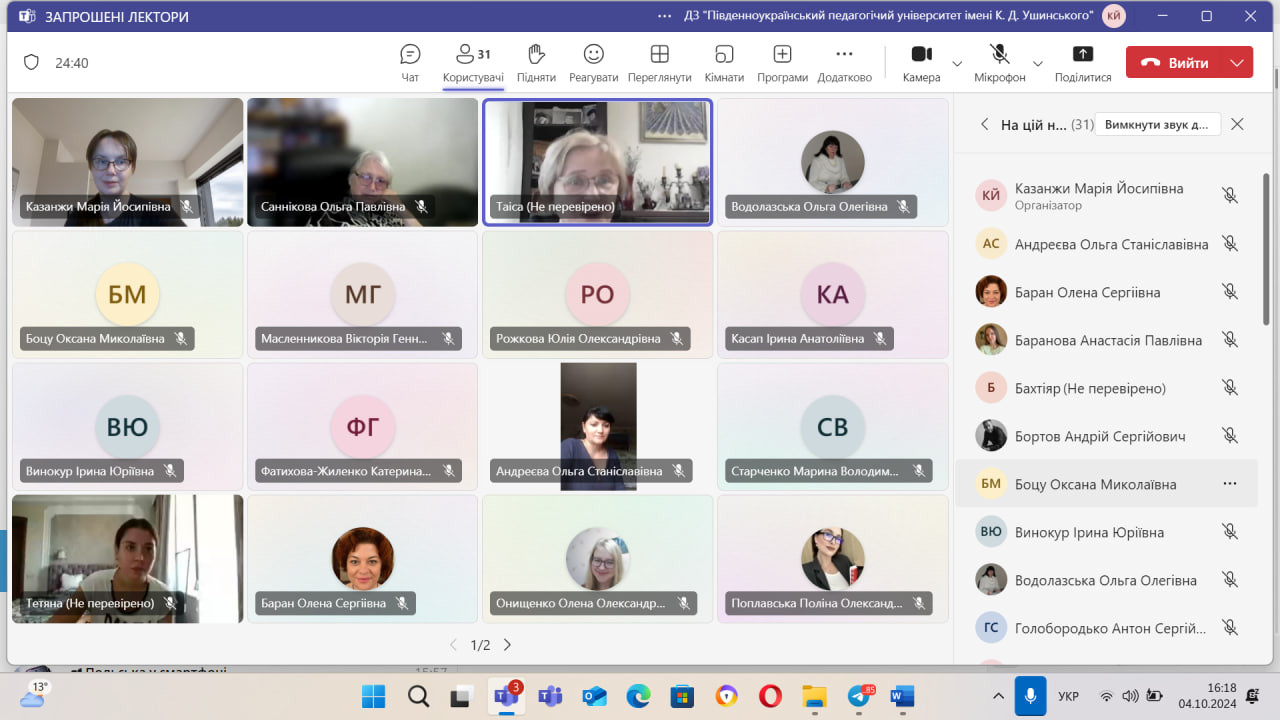Viewport: 1280px width, 720px height.
Task: Open Додатково more options menu
Action: pyautogui.click(x=844, y=55)
